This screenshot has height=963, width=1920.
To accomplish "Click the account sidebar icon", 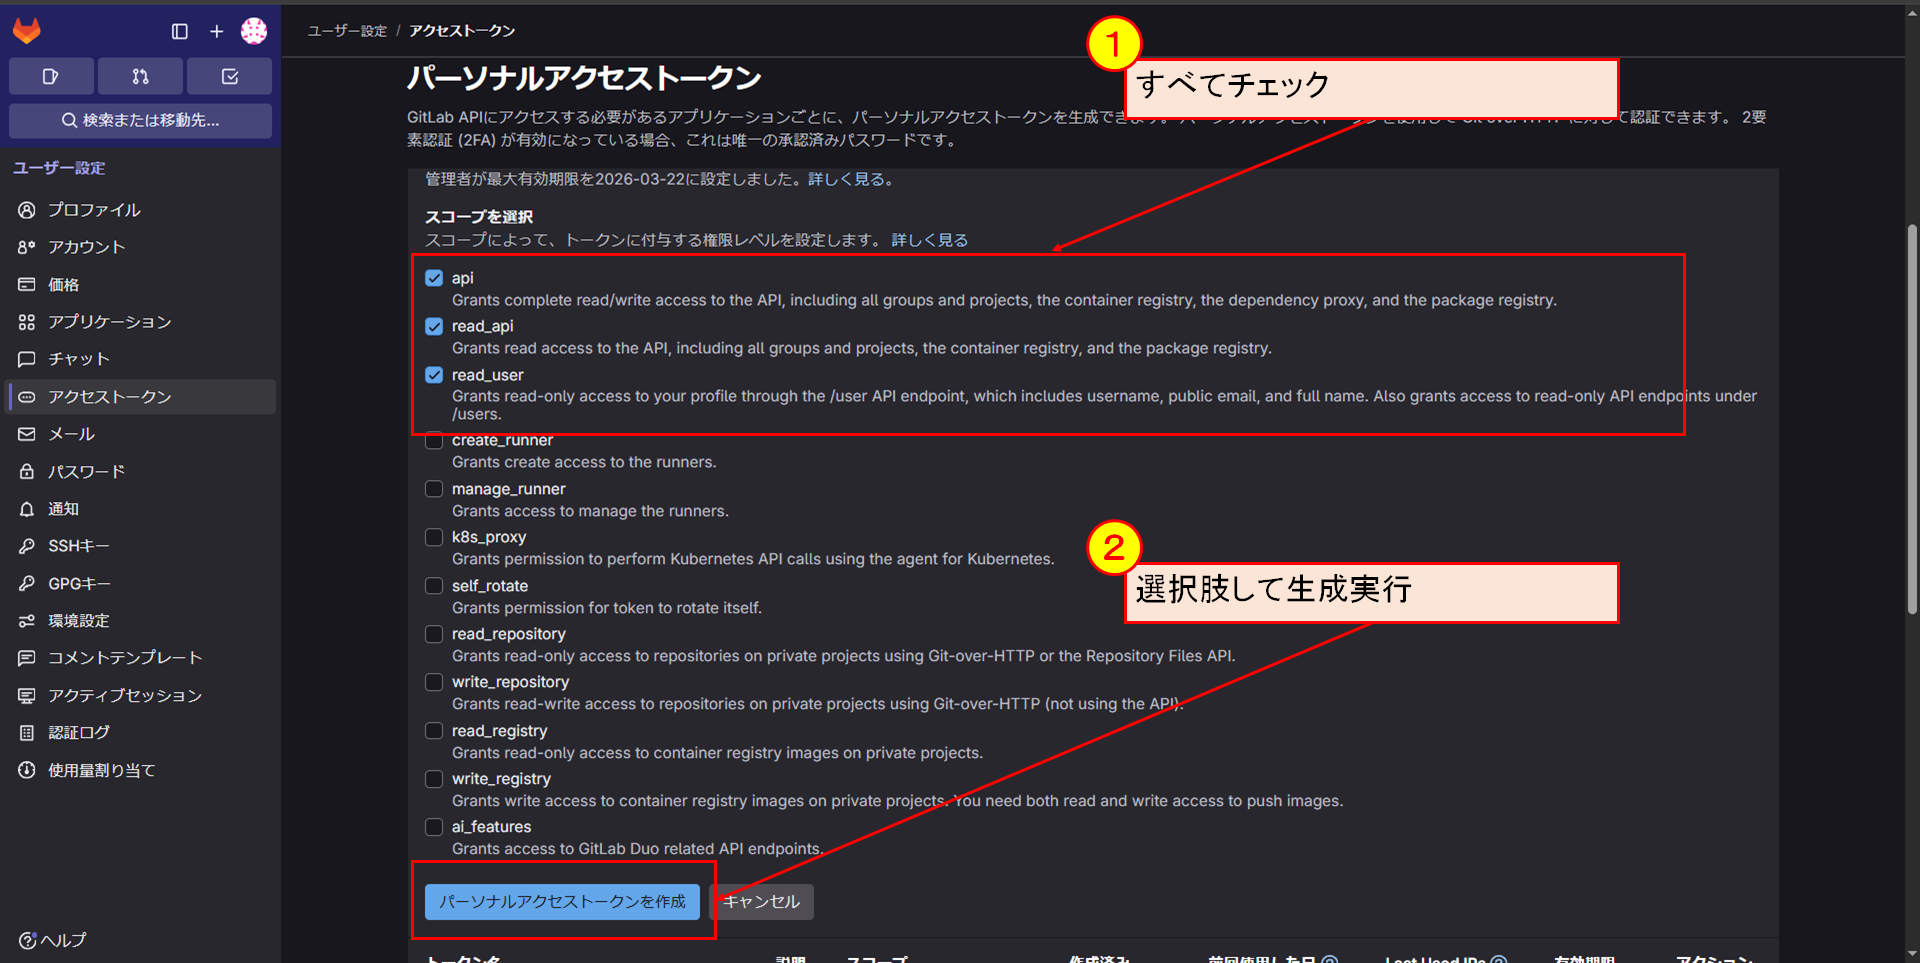I will click(x=27, y=247).
